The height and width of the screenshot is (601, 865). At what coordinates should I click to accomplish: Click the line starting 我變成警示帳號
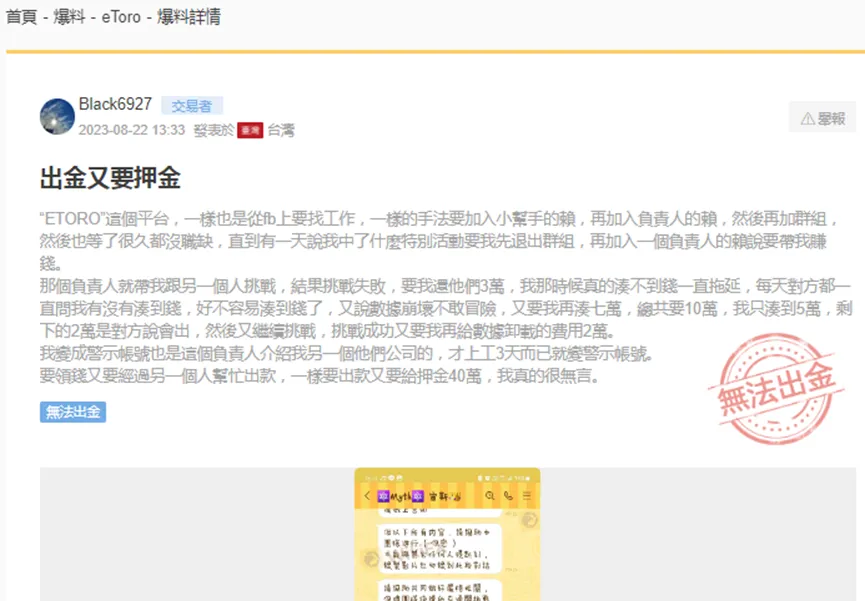pyautogui.click(x=346, y=353)
